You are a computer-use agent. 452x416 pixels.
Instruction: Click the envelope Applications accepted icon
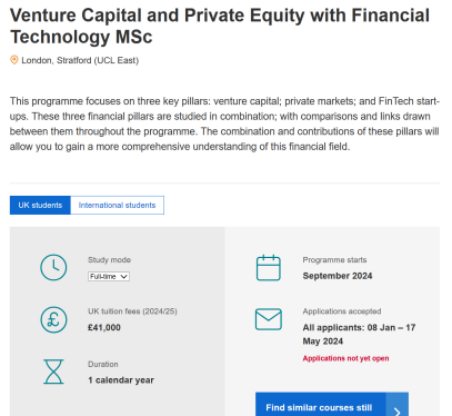[268, 319]
